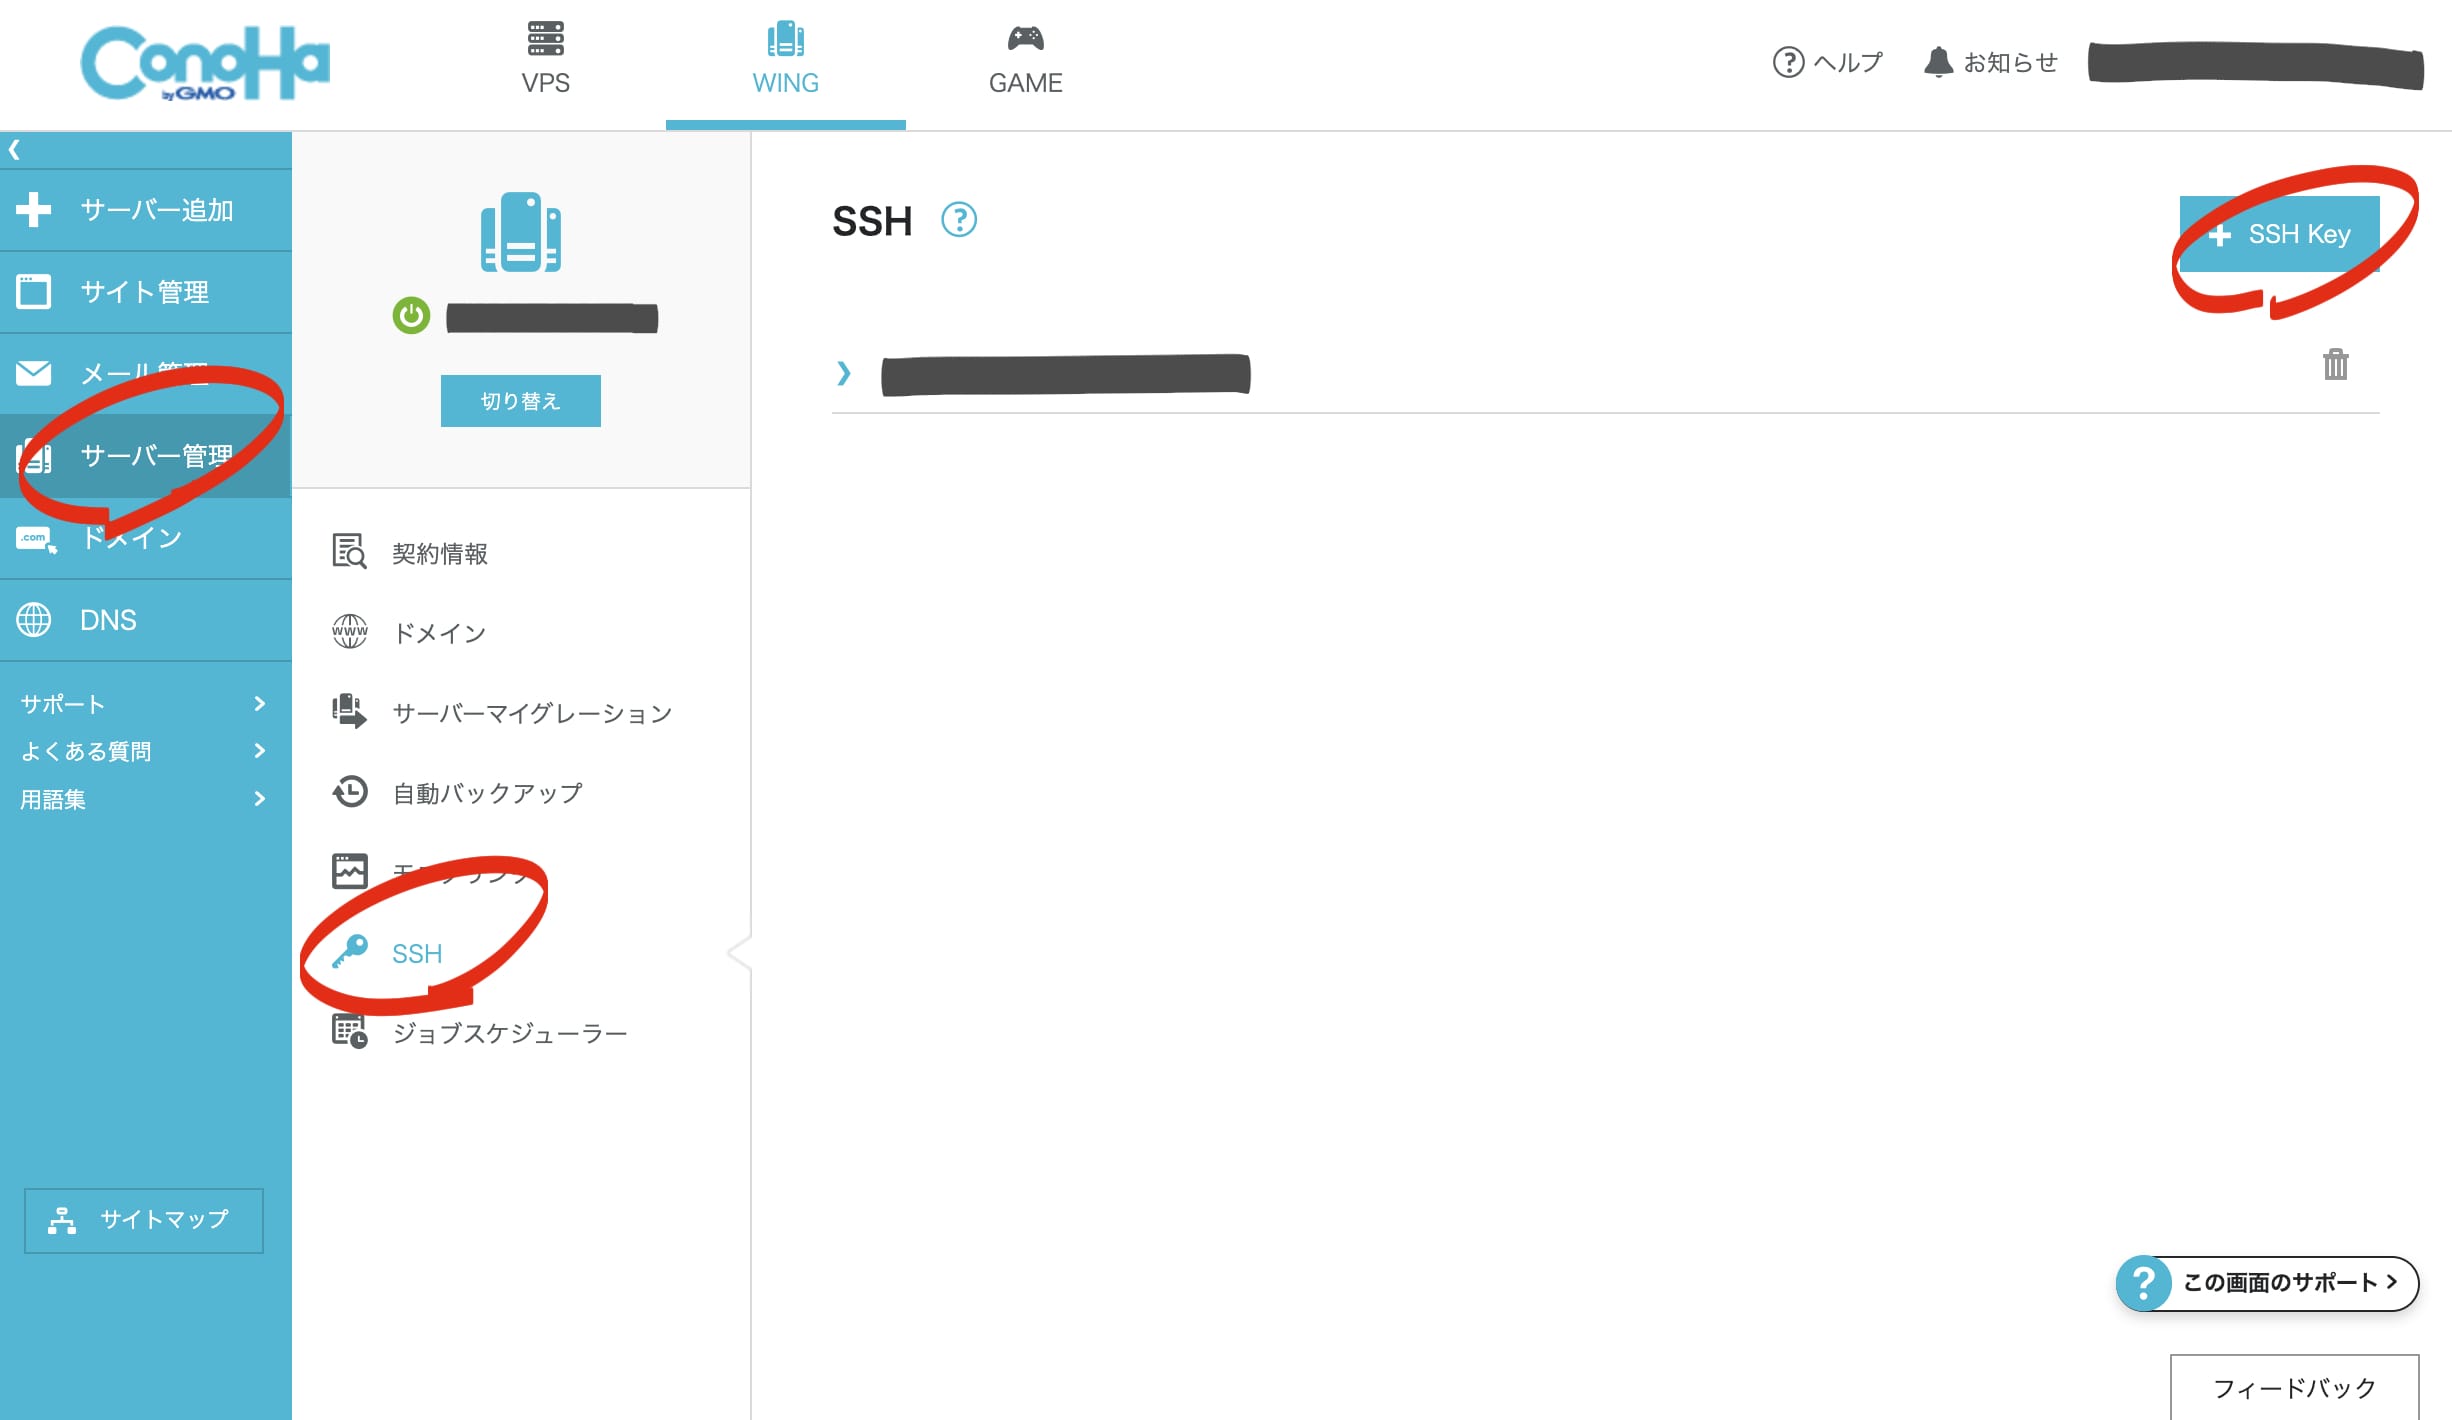Screen dimensions: 2452x1420
Task: Click the large server icon in panel
Action: 520,232
